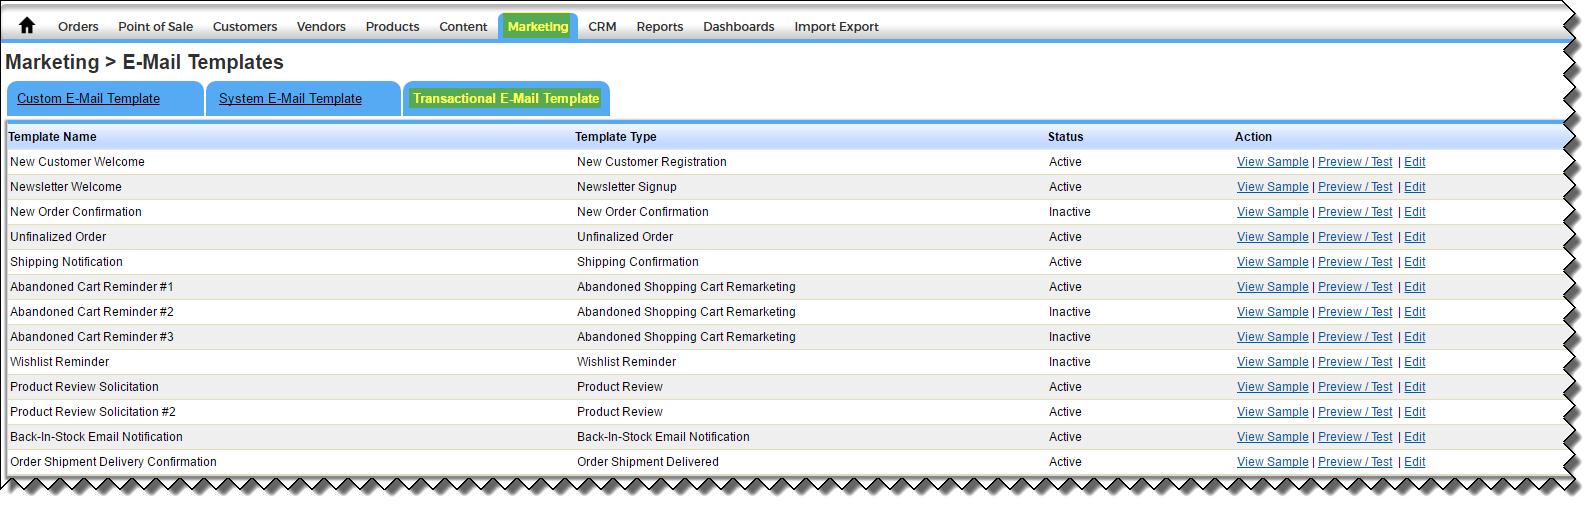The image size is (1591, 506).
Task: Edit Abandoned Cart Reminder #2 template
Action: pos(1414,312)
